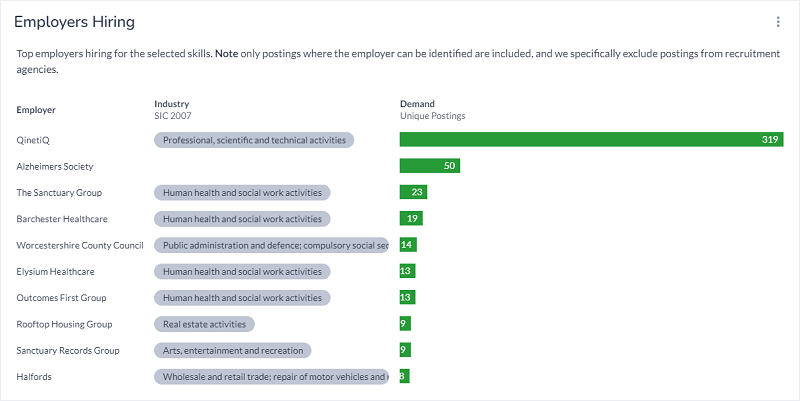
Task: Select Rooftop Housing Group employer
Action: (x=64, y=324)
